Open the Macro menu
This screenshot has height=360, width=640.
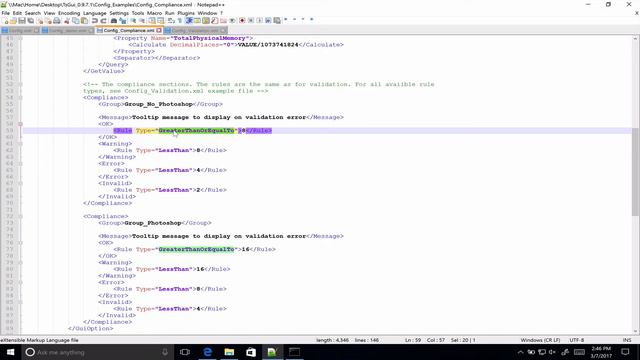click(154, 13)
